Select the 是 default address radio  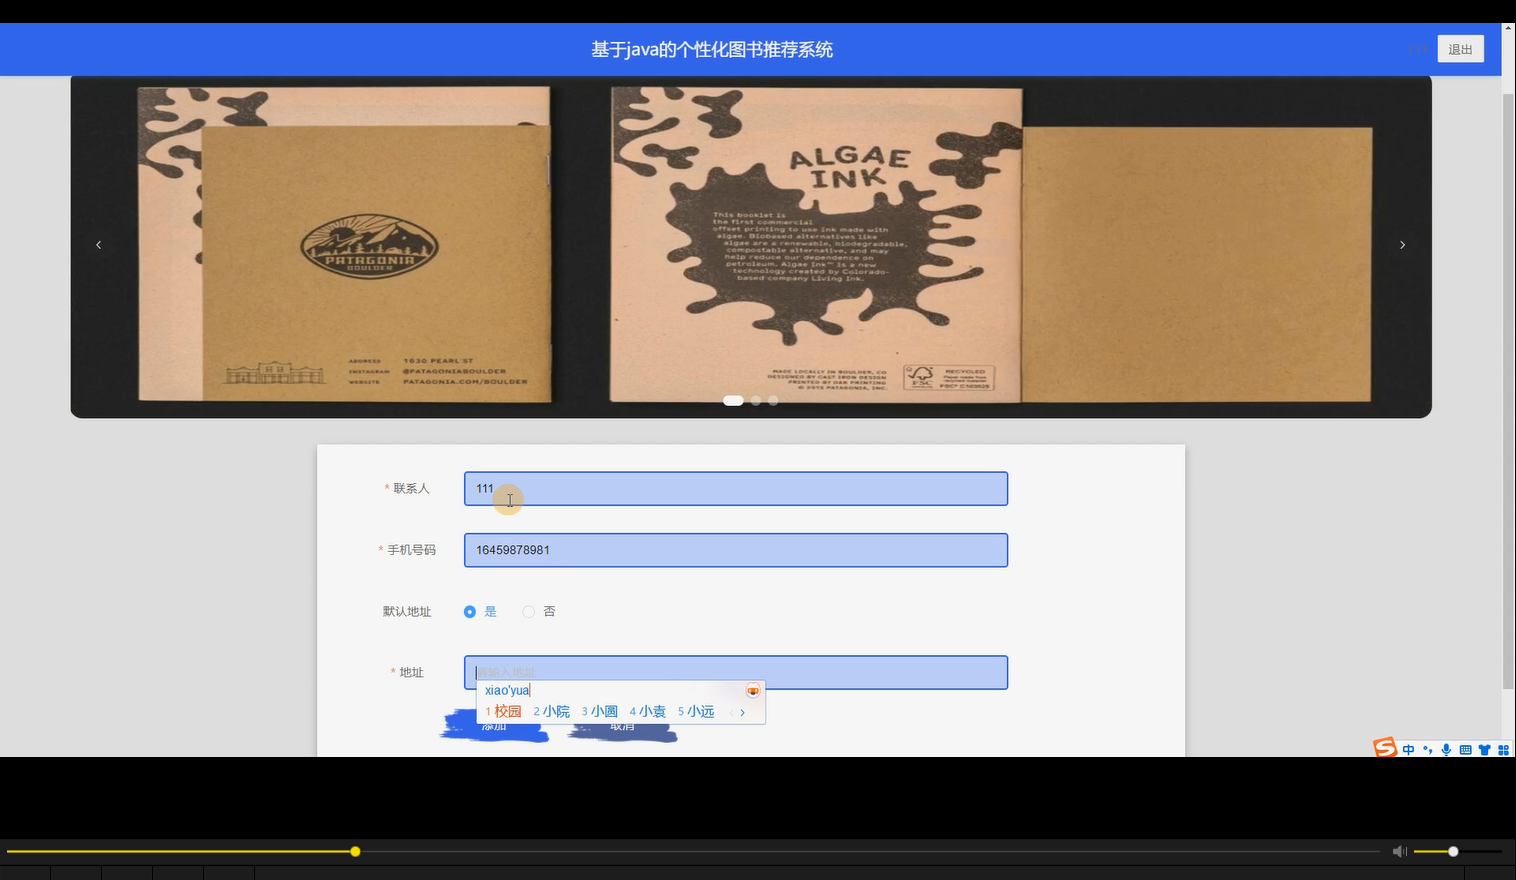pos(470,611)
